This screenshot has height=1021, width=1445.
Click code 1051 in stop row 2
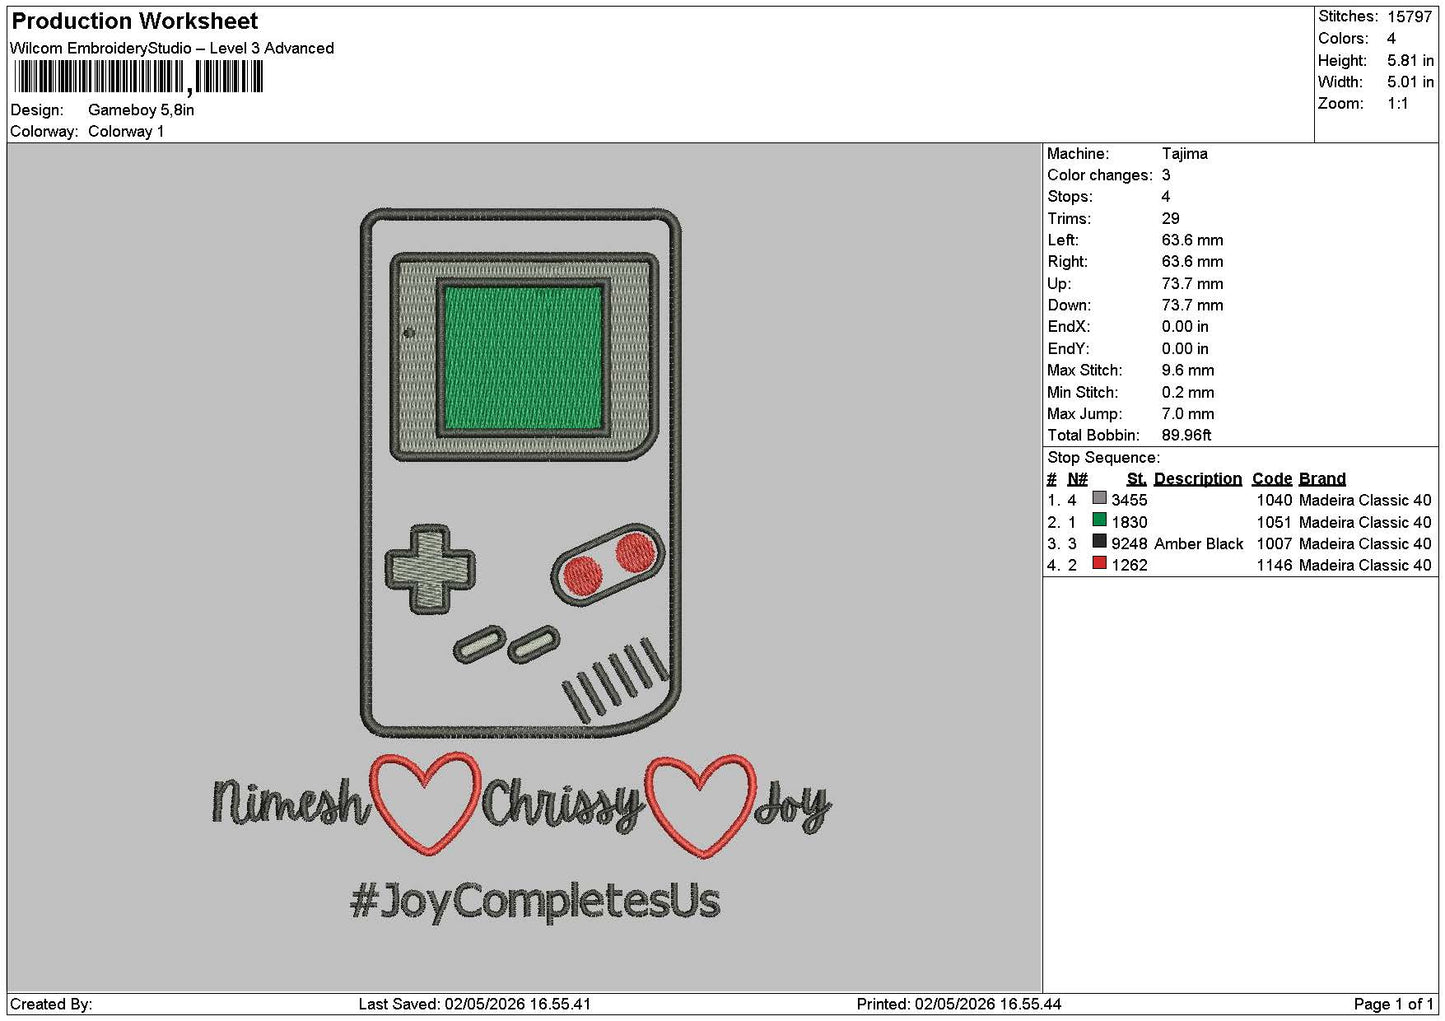click(x=1275, y=522)
